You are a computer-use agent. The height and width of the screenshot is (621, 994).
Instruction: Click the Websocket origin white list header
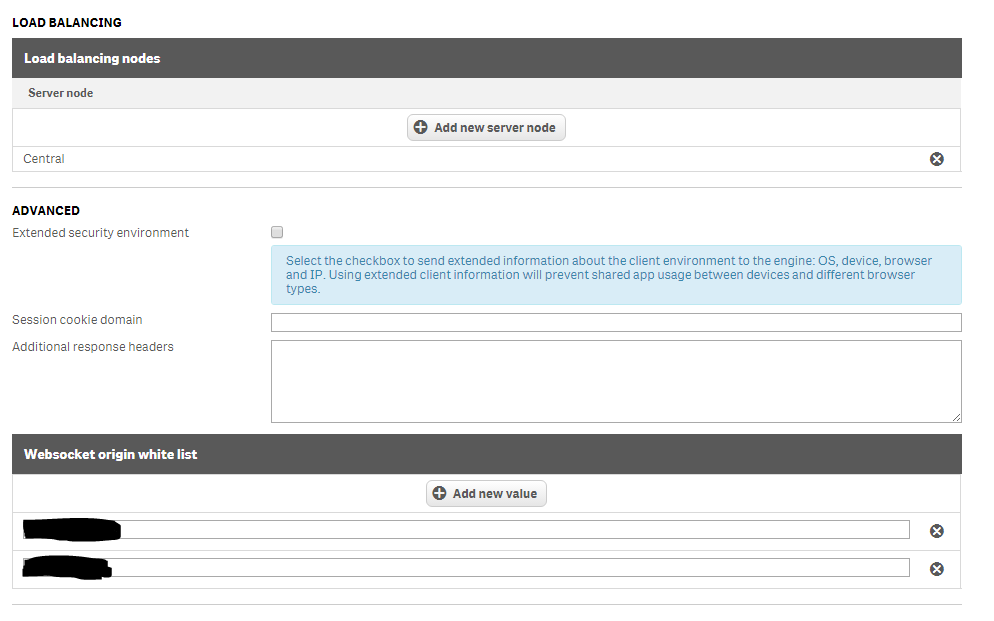(486, 454)
